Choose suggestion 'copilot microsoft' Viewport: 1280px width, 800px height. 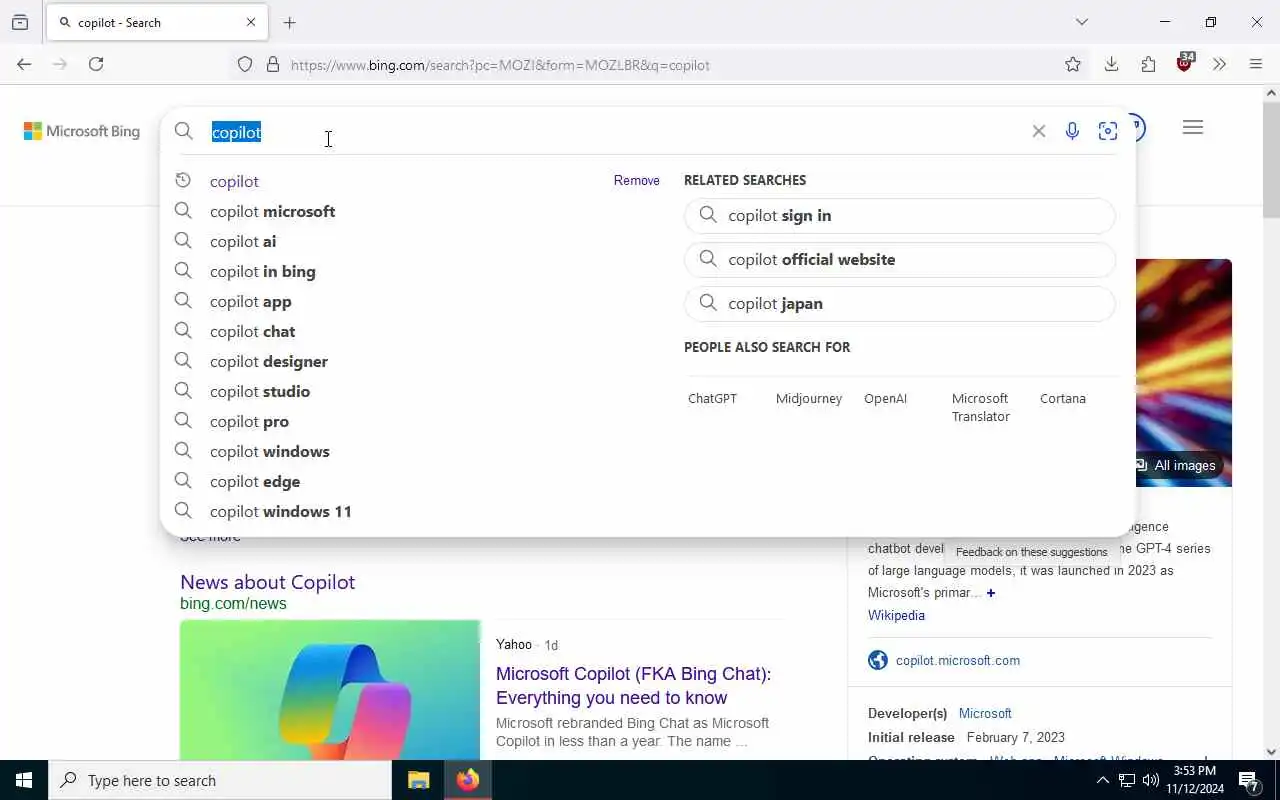coord(272,211)
